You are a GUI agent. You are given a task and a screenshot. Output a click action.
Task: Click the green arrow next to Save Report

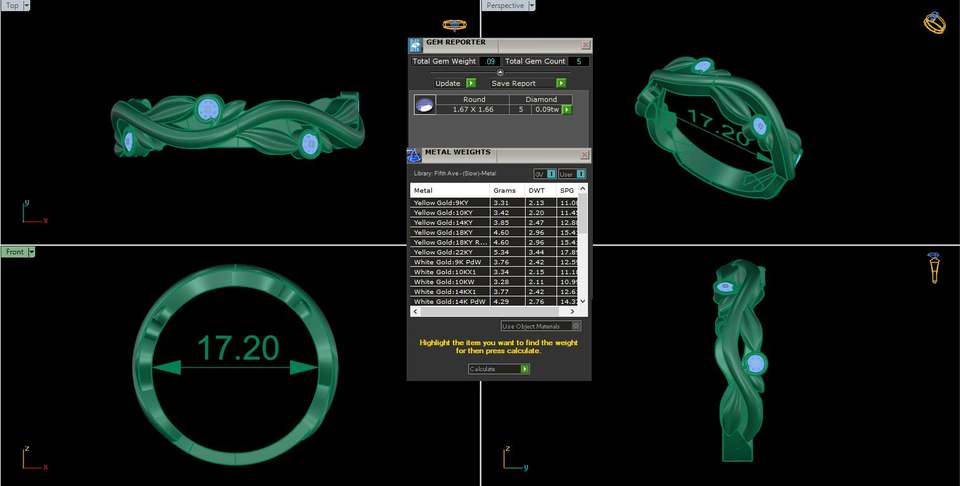561,83
